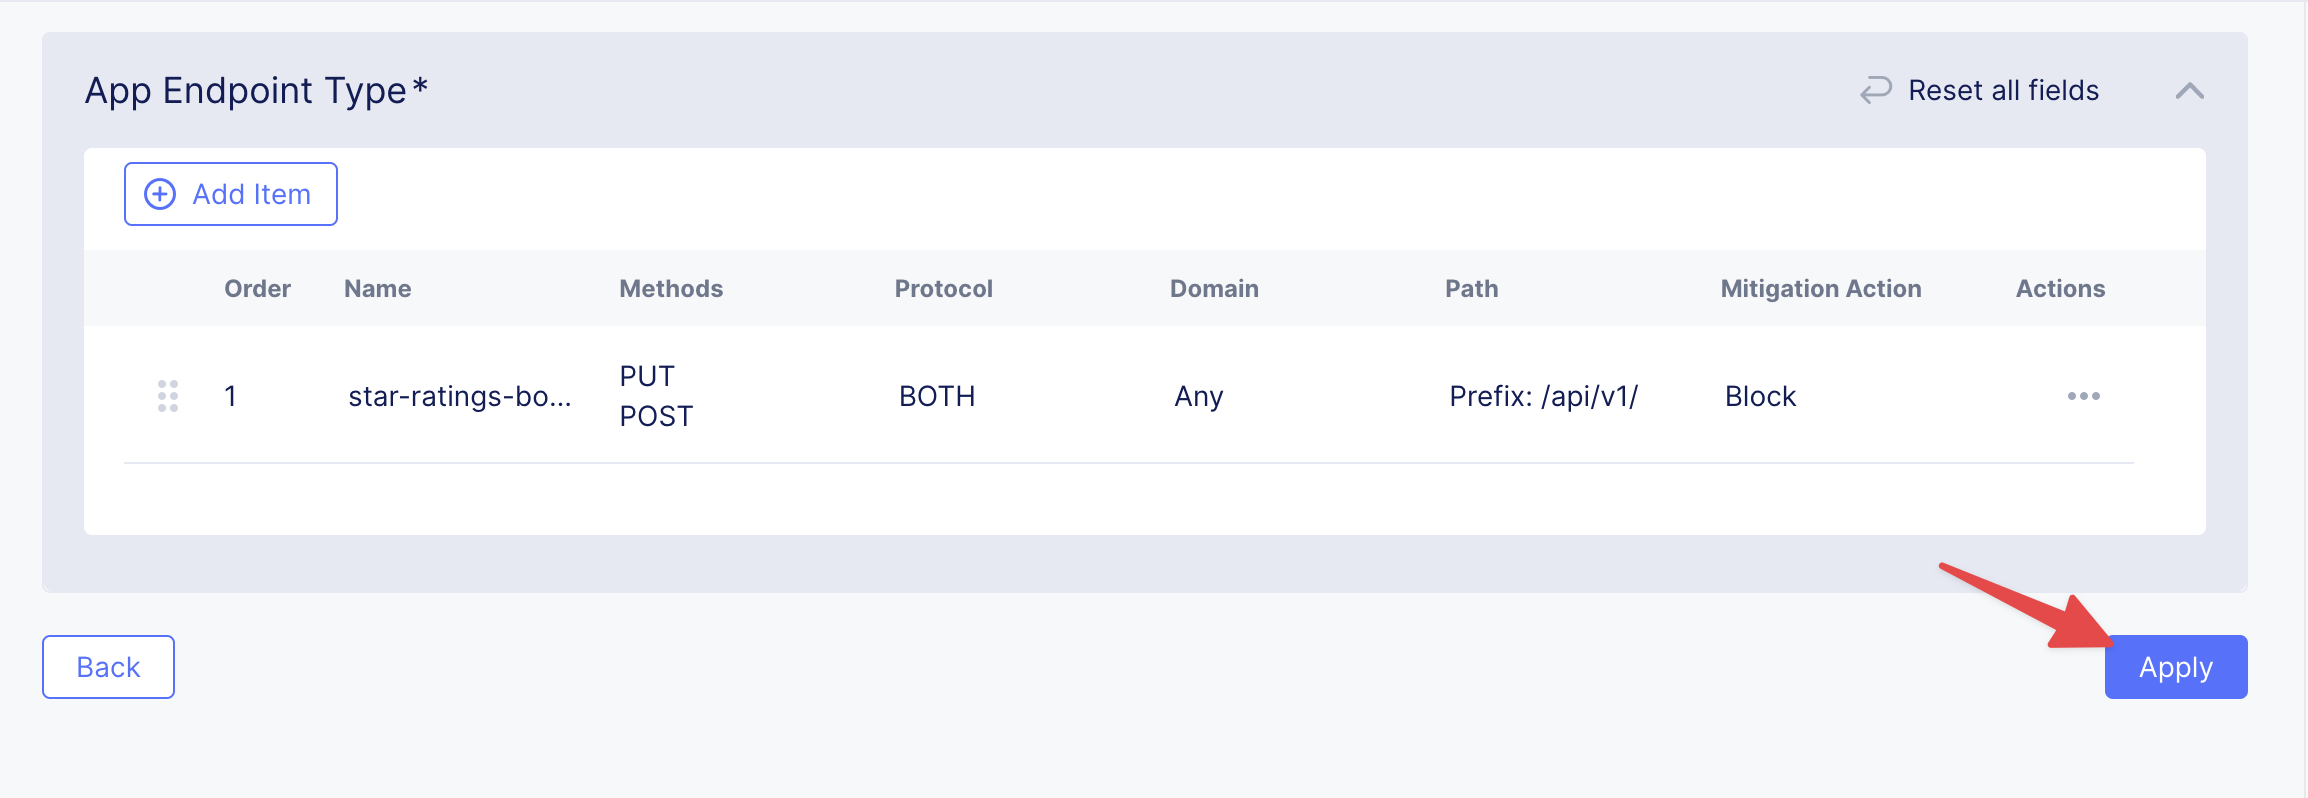Click the Mitigation Action column header
This screenshot has width=2308, height=798.
(x=1820, y=289)
